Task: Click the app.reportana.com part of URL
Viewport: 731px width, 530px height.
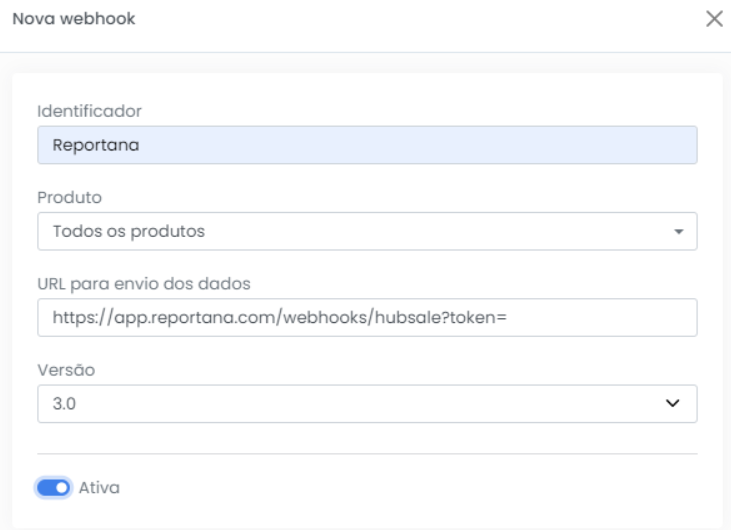Action: (195, 318)
